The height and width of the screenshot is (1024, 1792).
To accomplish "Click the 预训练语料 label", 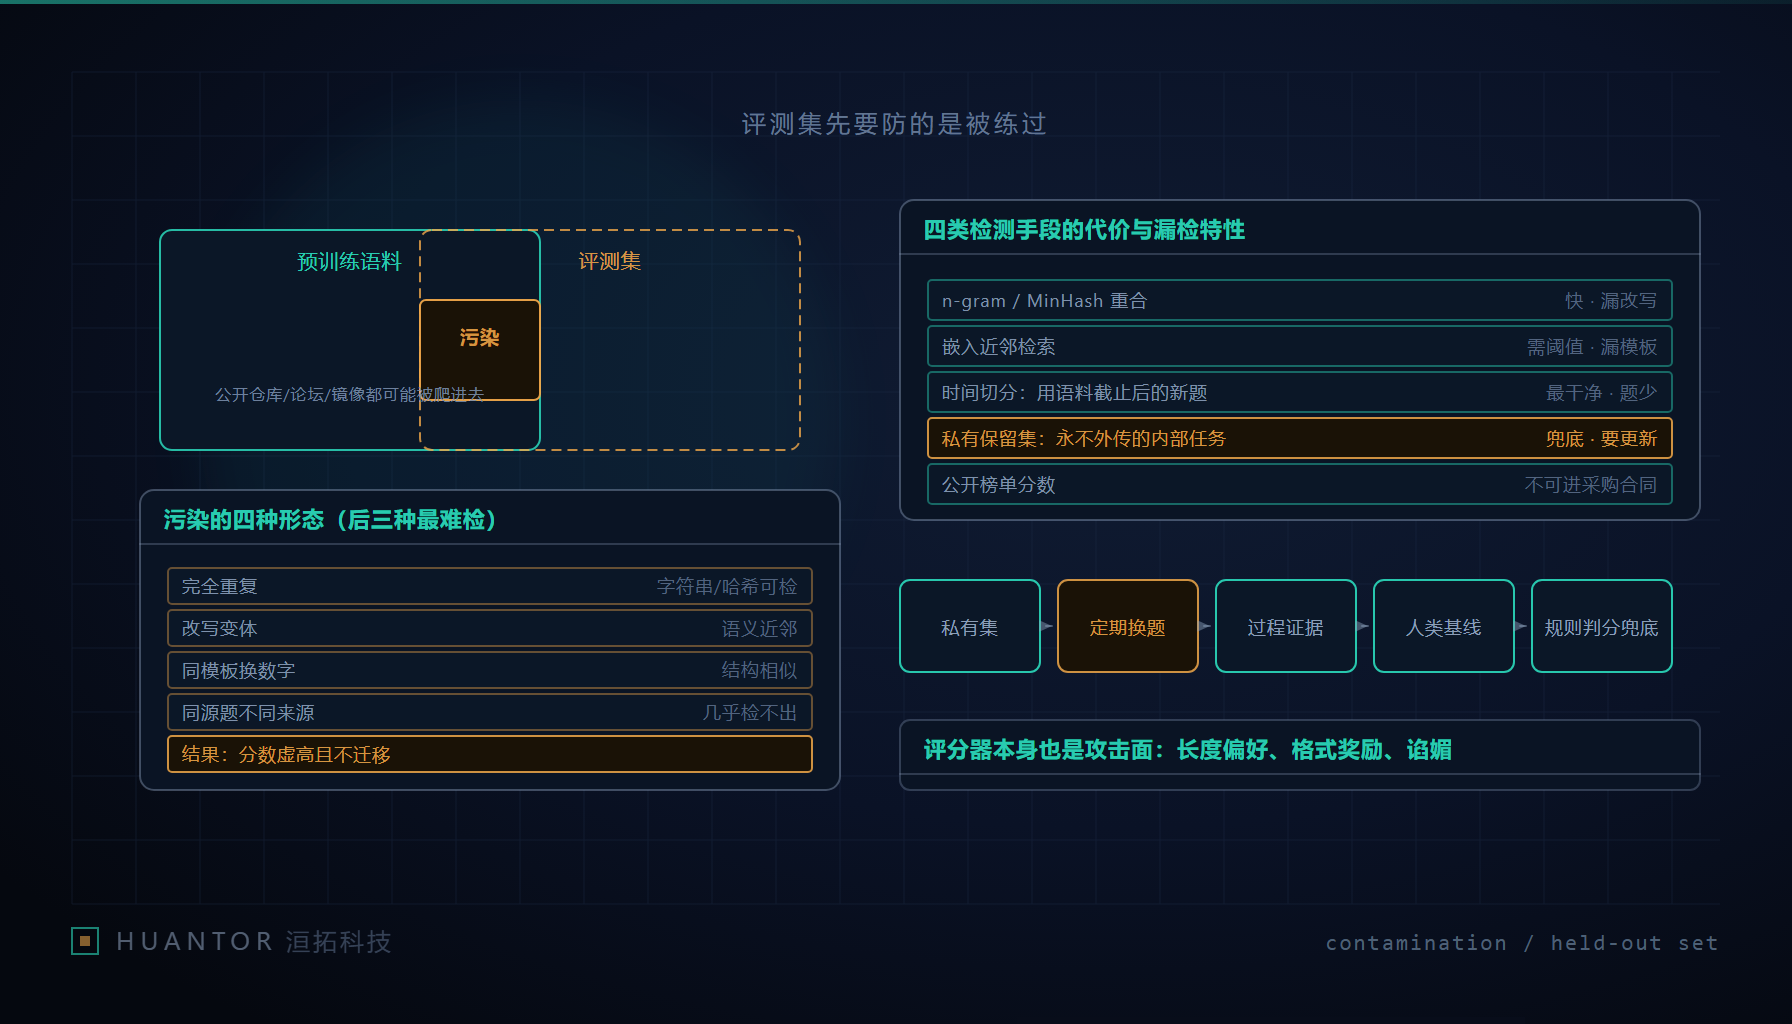I will click(349, 262).
